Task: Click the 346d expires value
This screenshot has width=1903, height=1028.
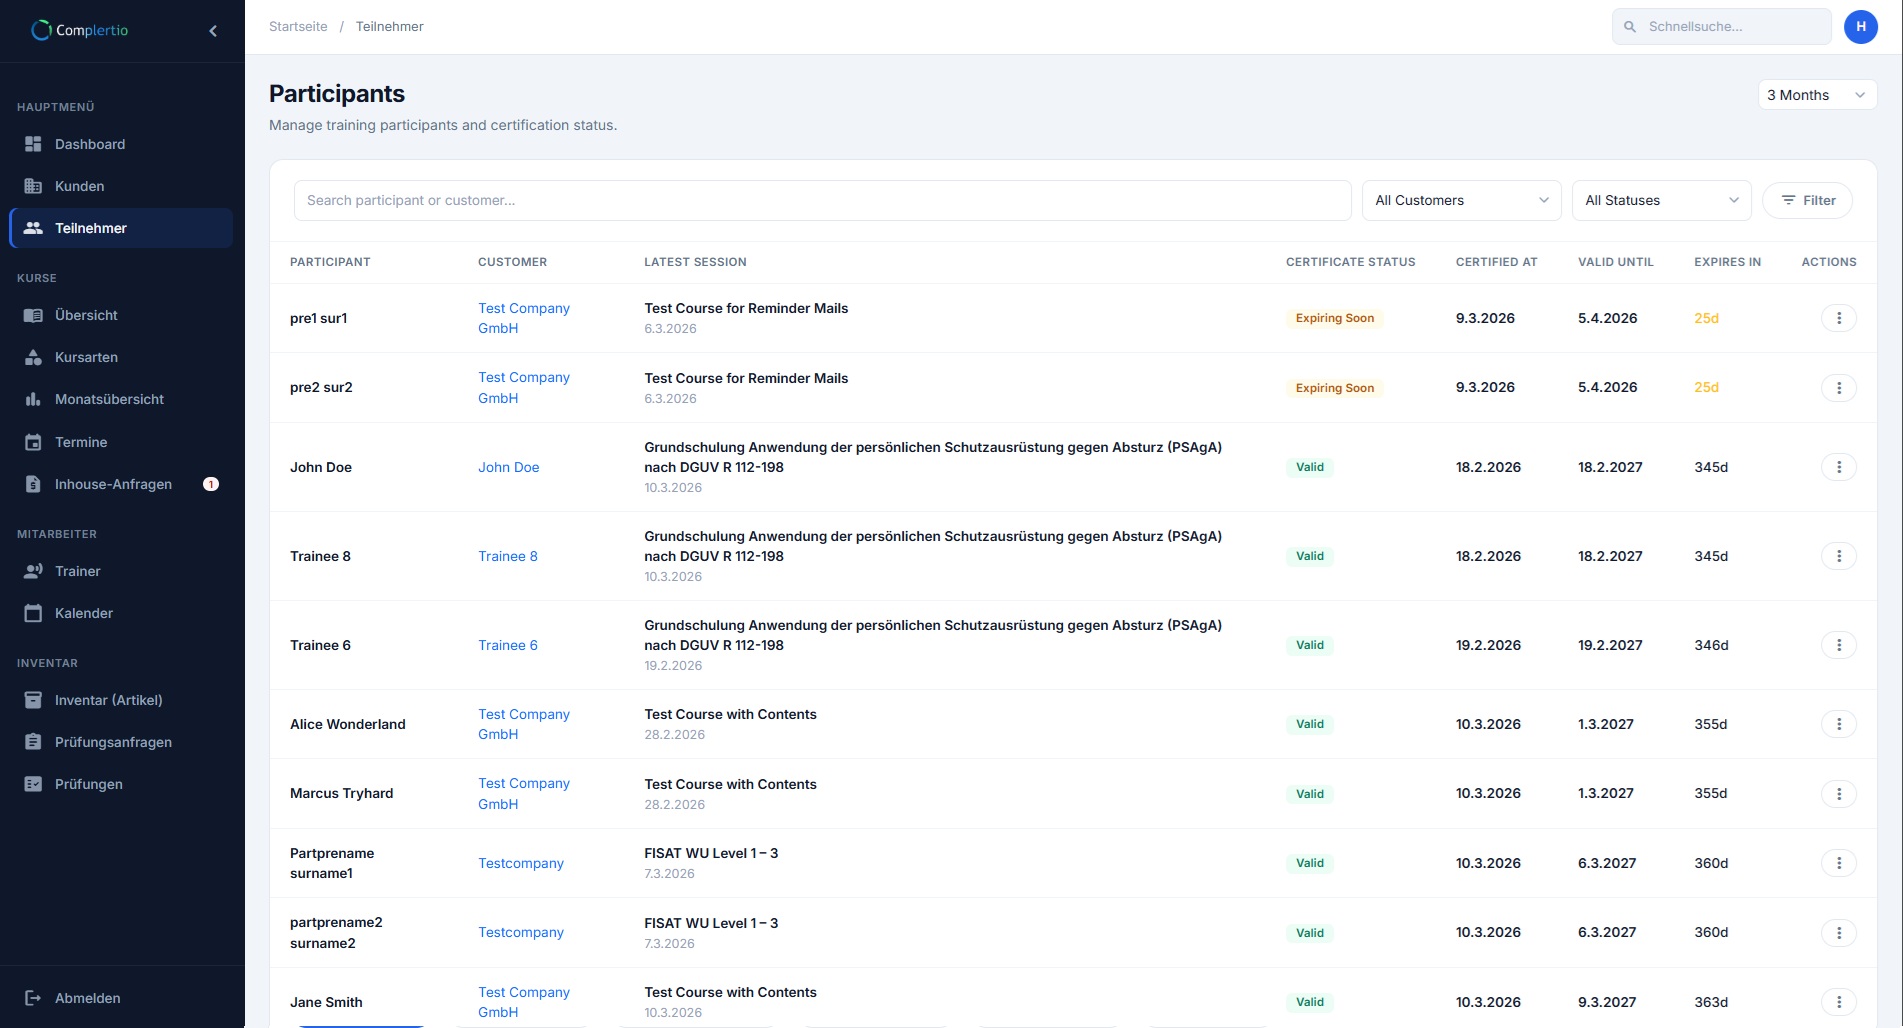Action: click(1711, 645)
